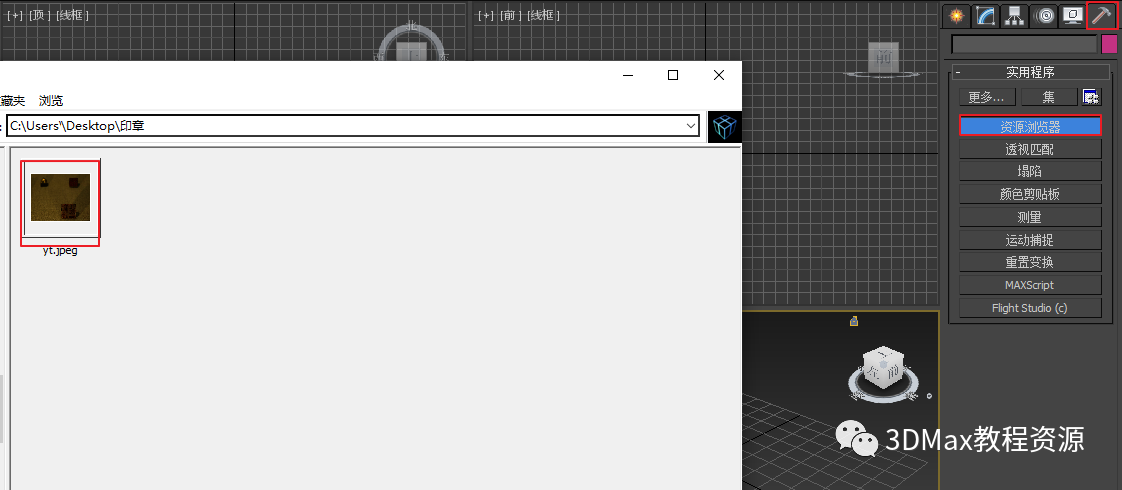Open the [线框] shading menu of the 前 viewport

543,15
